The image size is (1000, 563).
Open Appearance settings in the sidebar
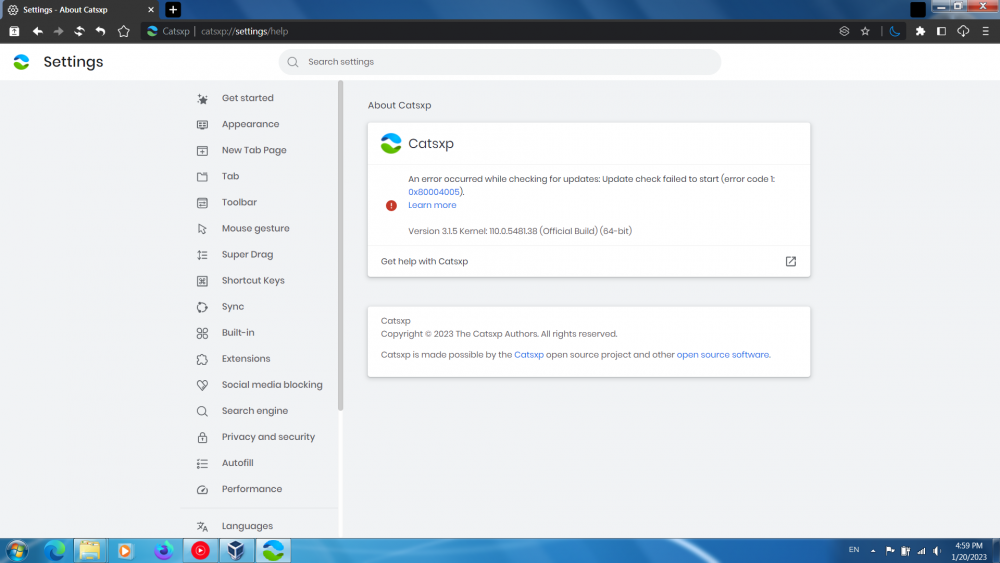point(250,124)
